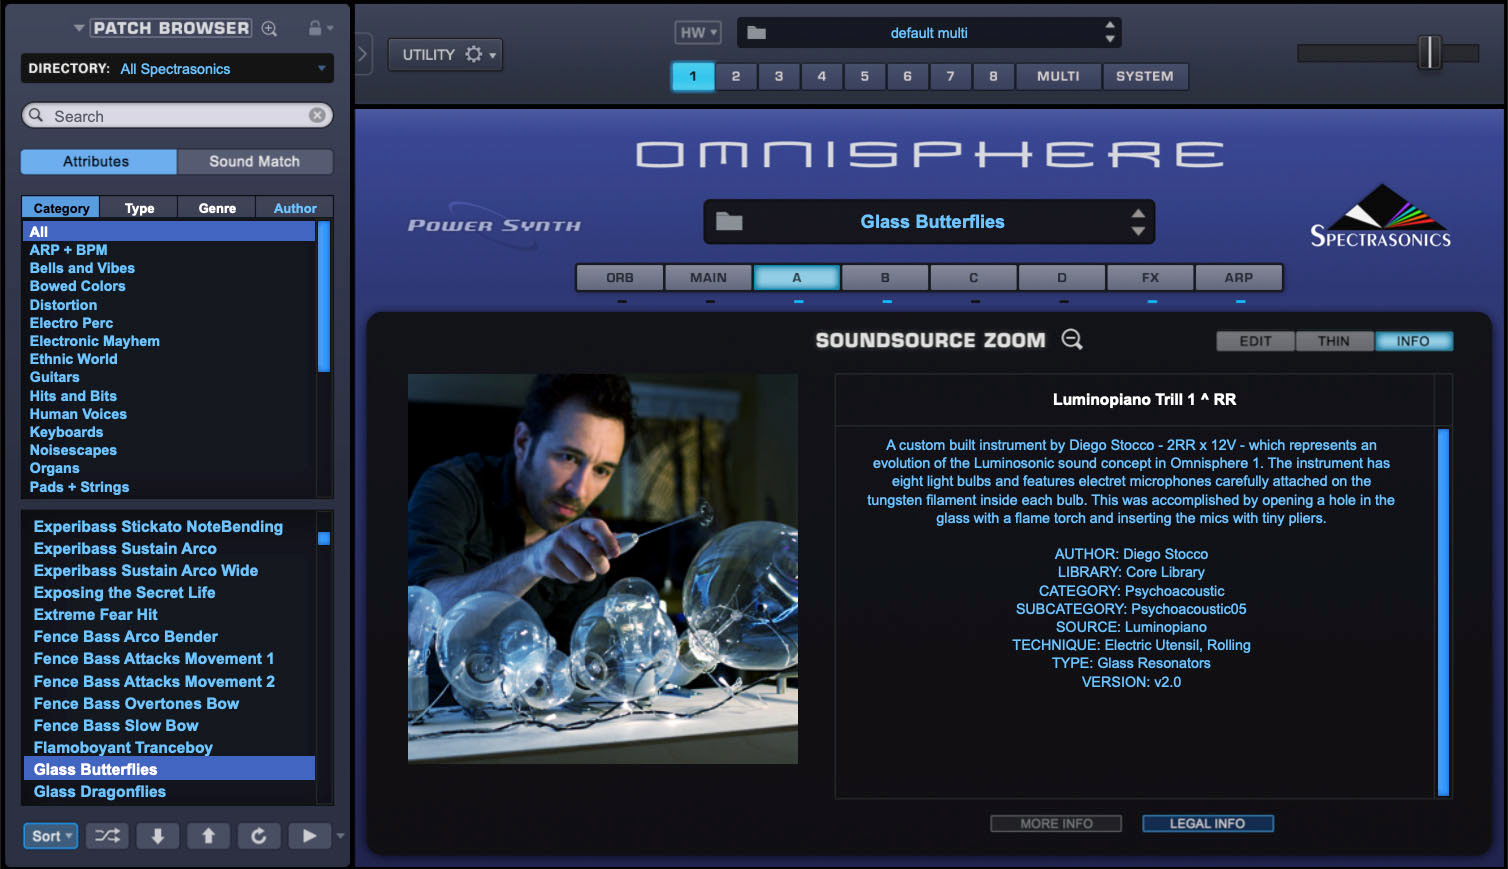Select the INFO view button

tap(1413, 341)
